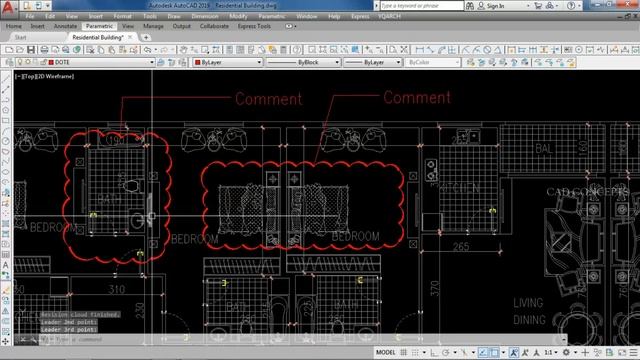Open the YQARCH menu
Image resolution: width=640 pixels, height=360 pixels.
tap(389, 16)
